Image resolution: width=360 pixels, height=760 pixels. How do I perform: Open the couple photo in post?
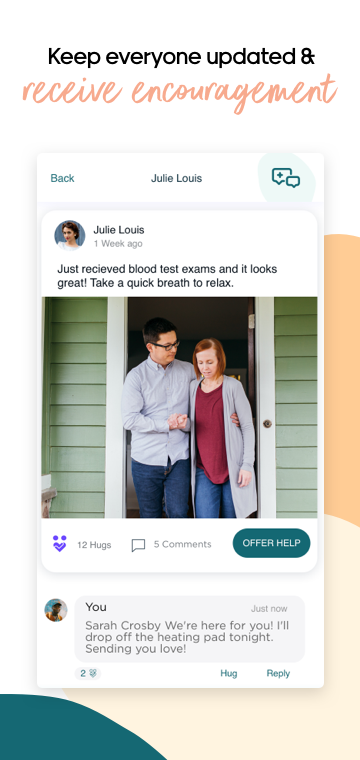(x=179, y=408)
